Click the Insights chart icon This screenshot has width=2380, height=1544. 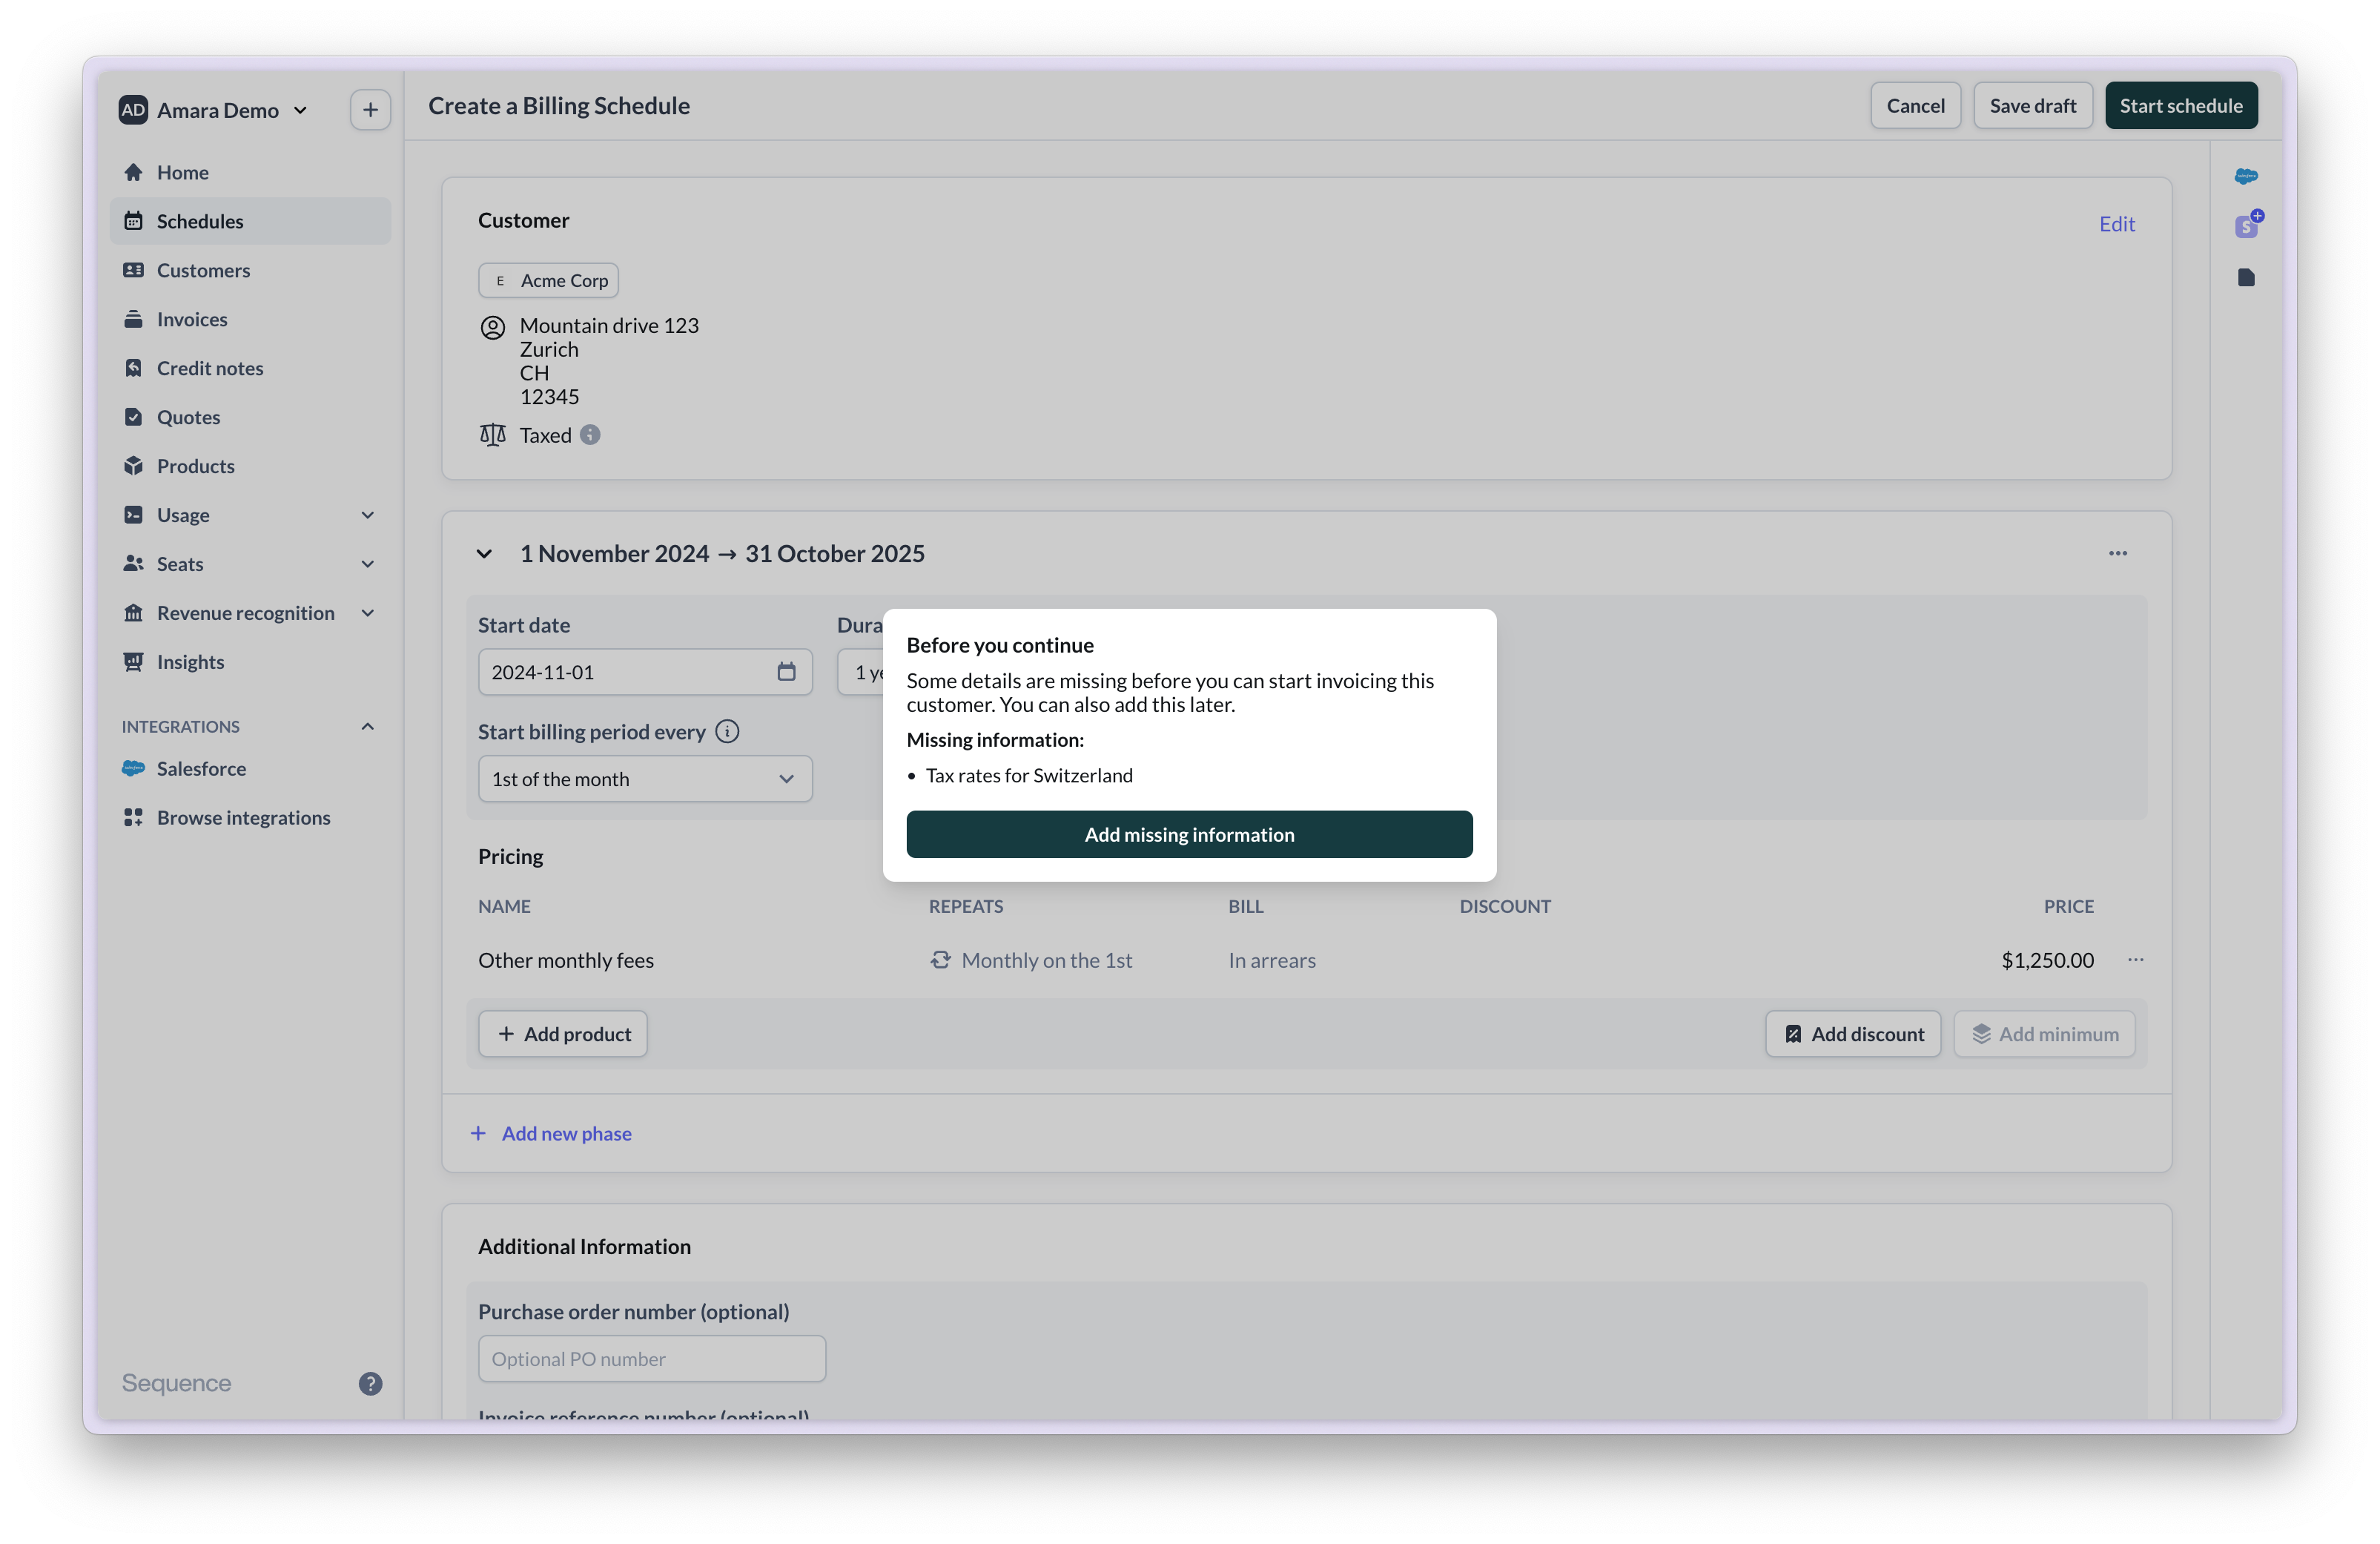coord(133,662)
